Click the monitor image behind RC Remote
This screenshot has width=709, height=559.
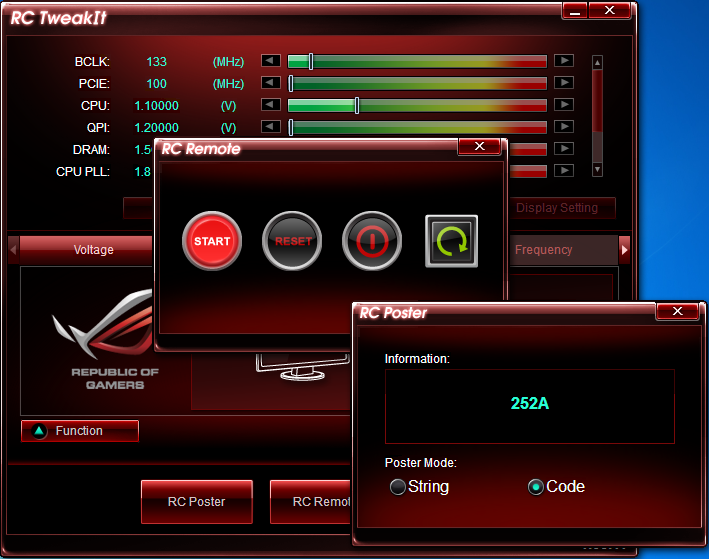click(303, 366)
